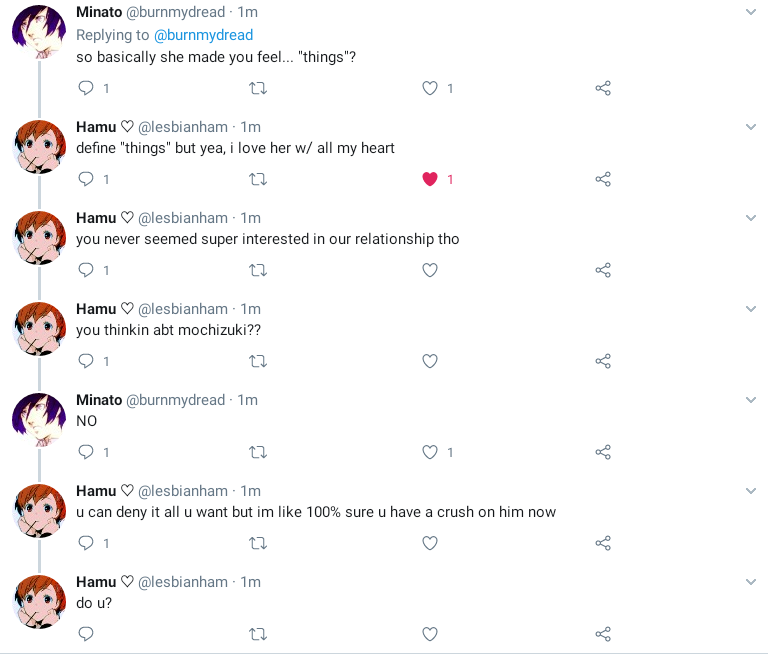
Task: Like Minato's "NO" tweet
Action: (430, 453)
